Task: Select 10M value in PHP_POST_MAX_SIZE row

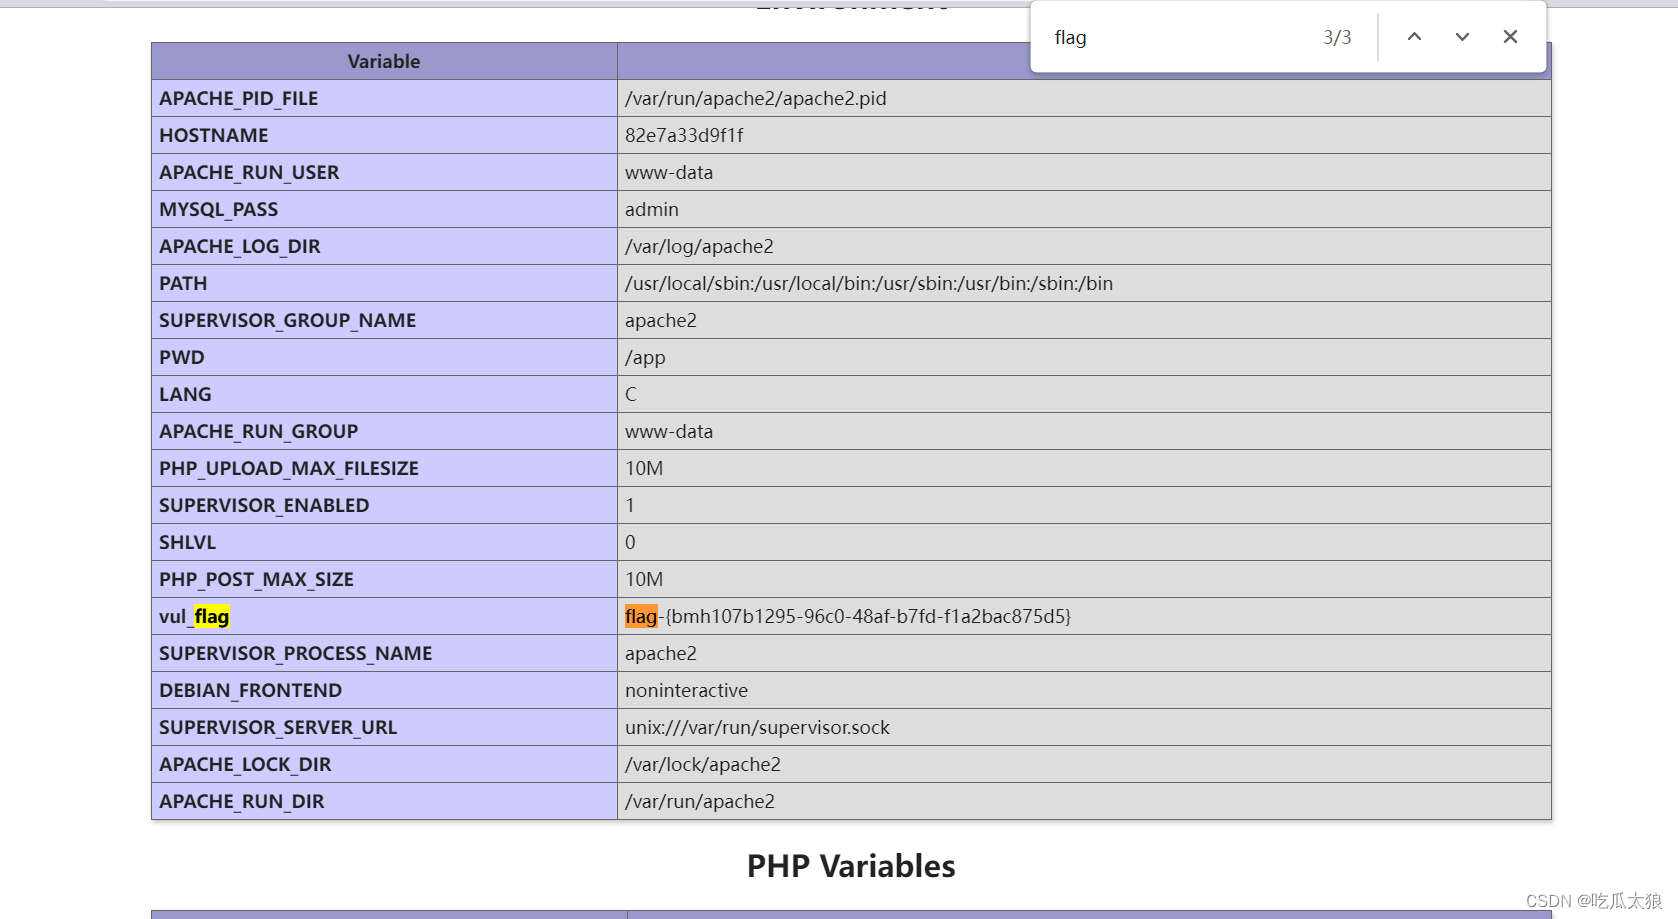Action: pos(644,579)
